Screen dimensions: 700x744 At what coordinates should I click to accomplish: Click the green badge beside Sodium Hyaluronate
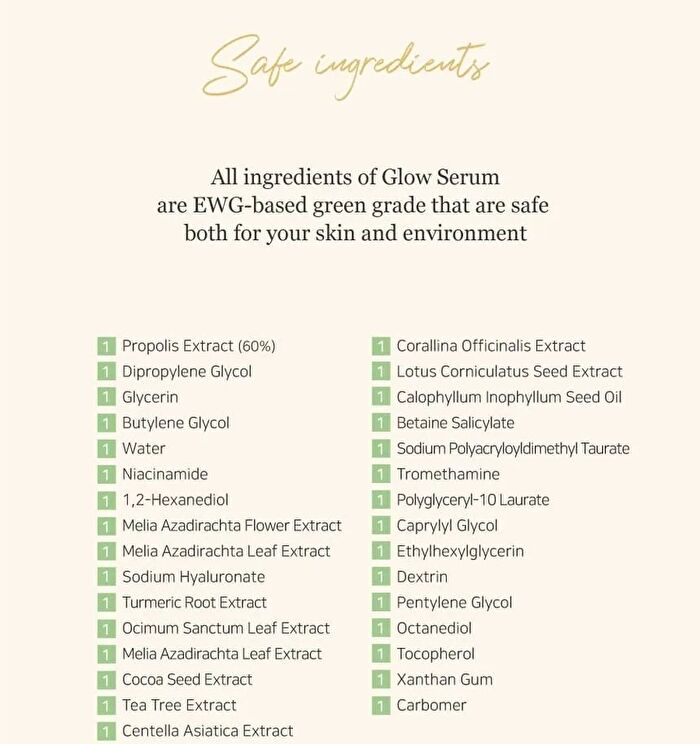(106, 577)
